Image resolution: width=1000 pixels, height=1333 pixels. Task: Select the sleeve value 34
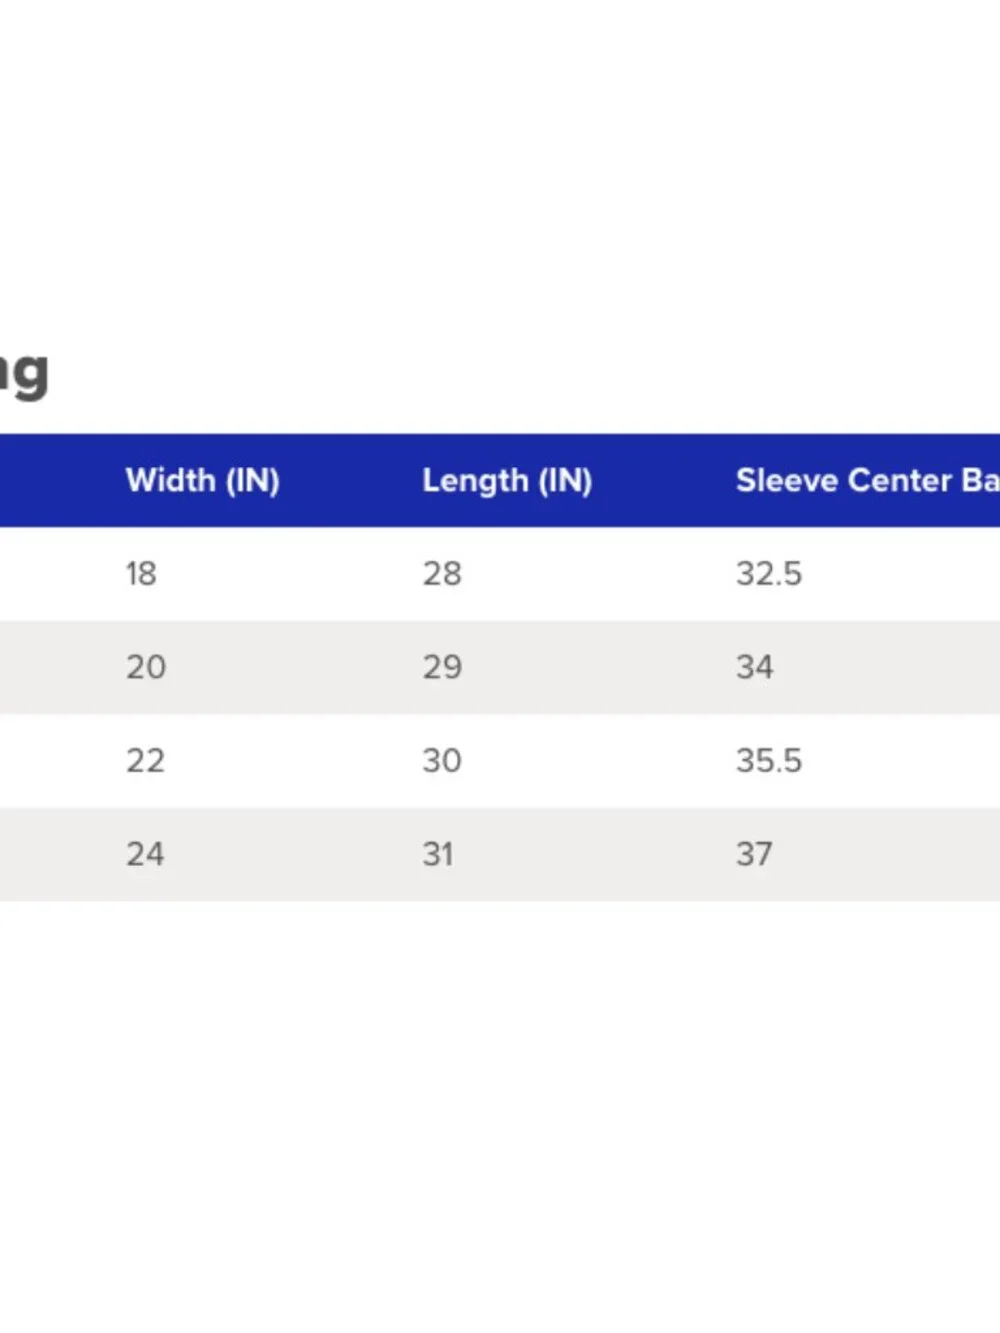tap(755, 667)
